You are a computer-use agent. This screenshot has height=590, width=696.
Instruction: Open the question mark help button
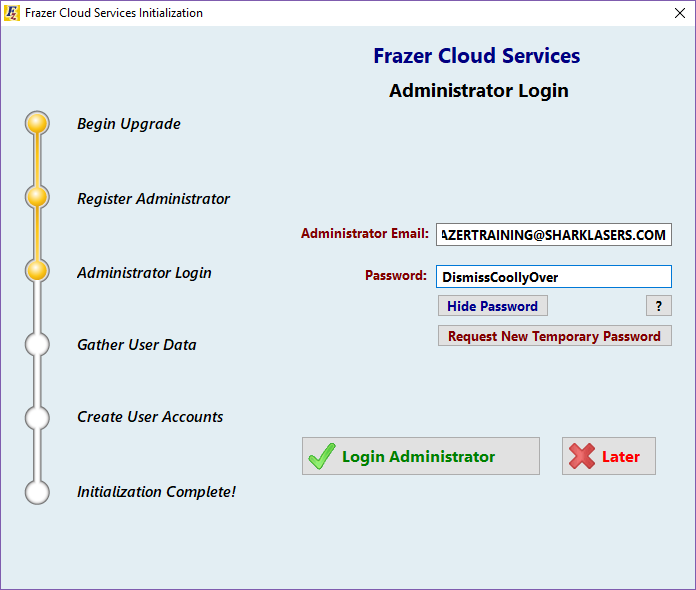tap(659, 306)
